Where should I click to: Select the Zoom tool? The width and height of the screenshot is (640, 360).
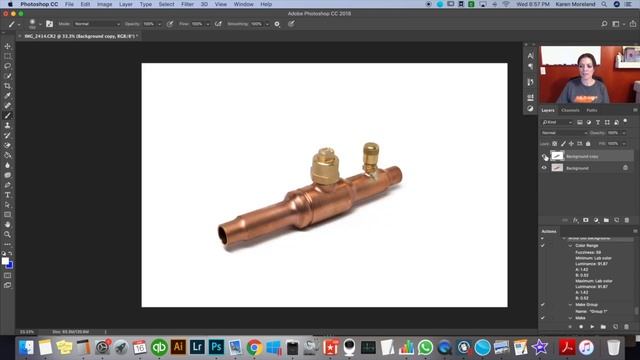click(7, 234)
